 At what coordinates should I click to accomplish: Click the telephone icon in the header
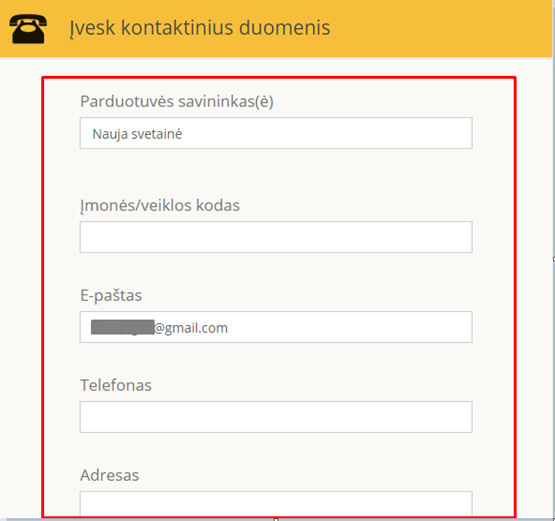28,29
